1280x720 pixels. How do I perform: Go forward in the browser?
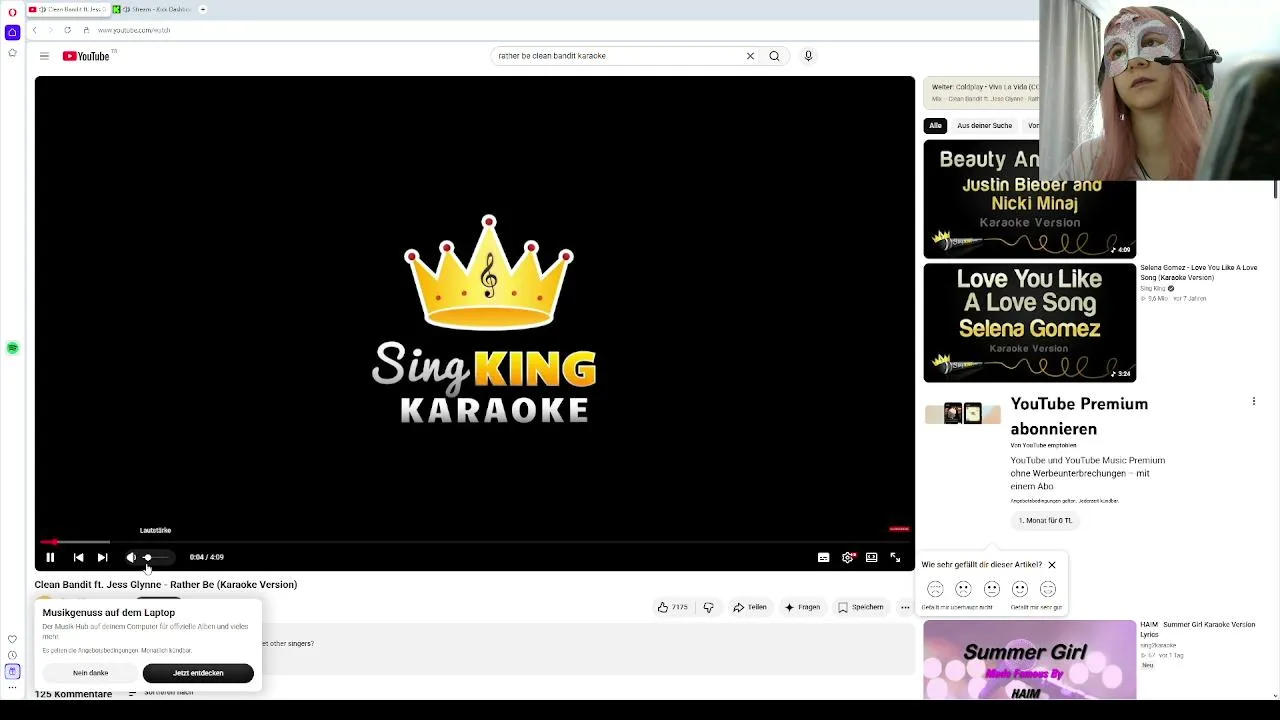(50, 30)
